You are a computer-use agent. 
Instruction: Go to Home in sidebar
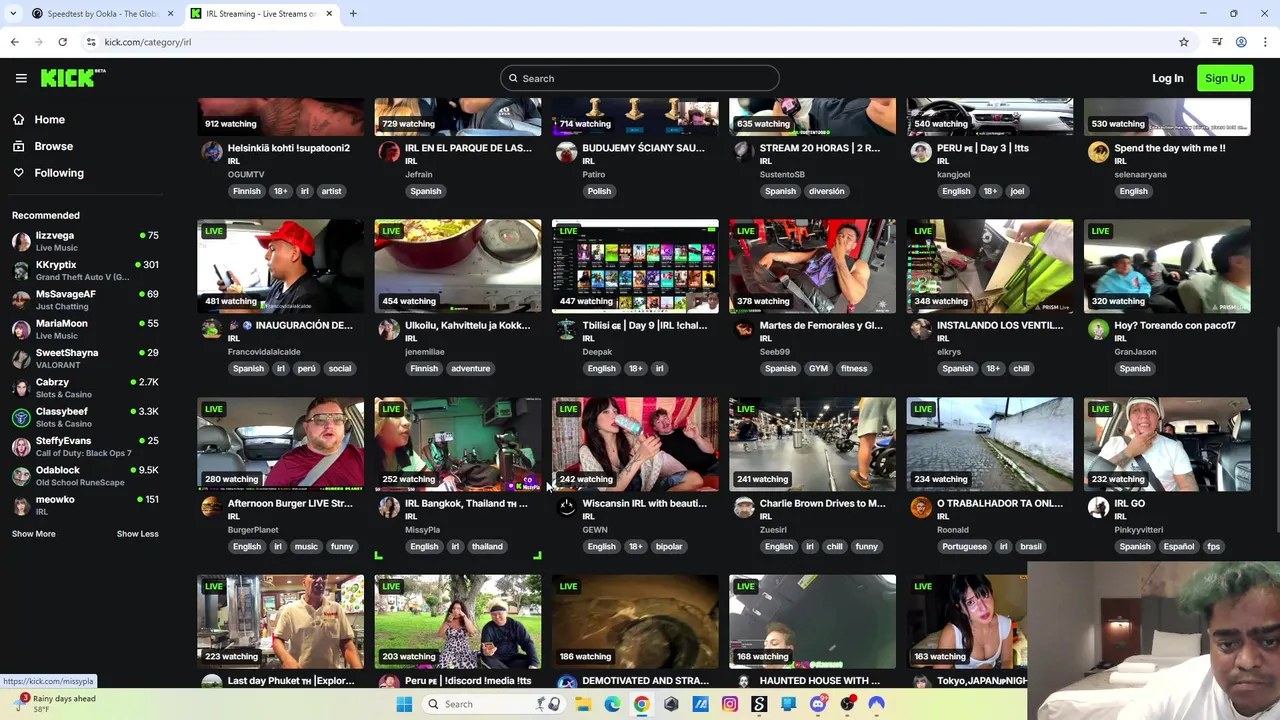49,119
